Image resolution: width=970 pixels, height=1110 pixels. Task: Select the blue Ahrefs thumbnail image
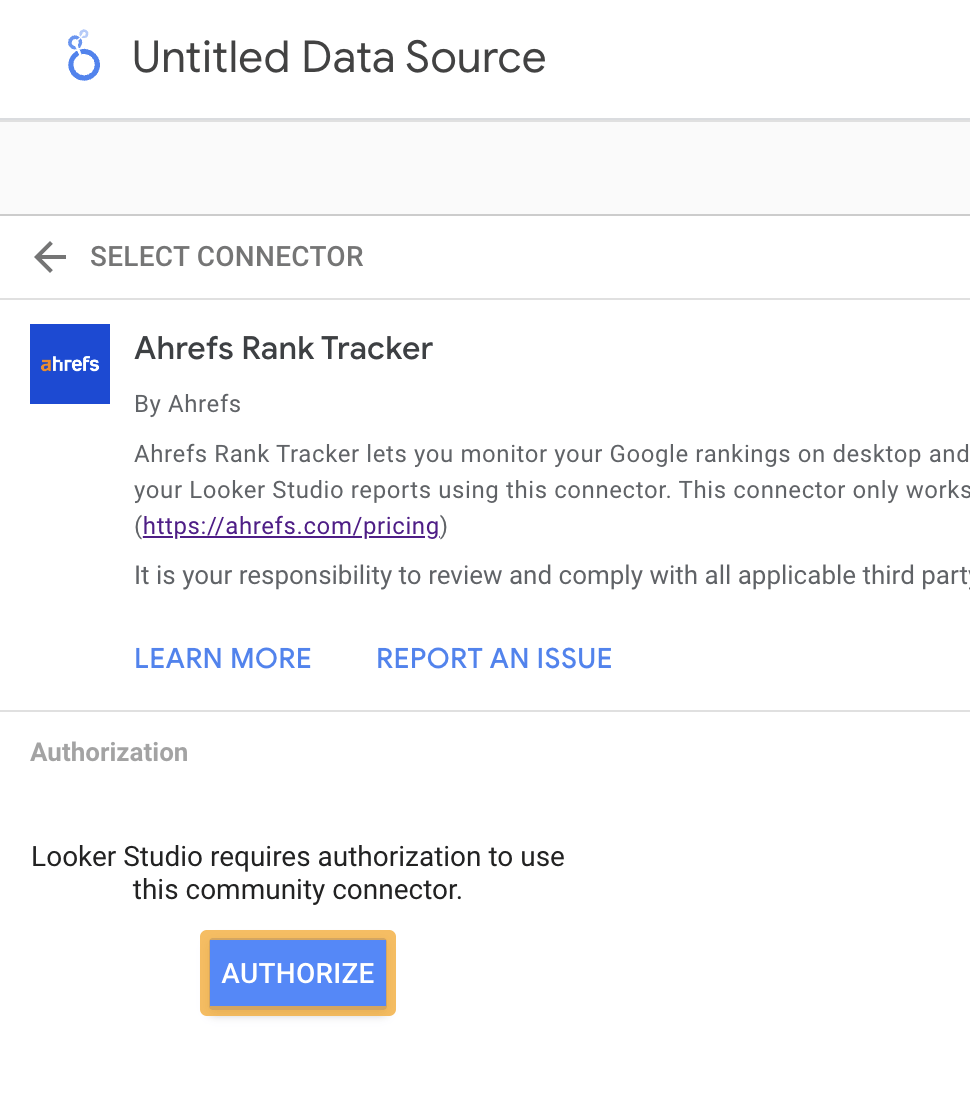(69, 363)
